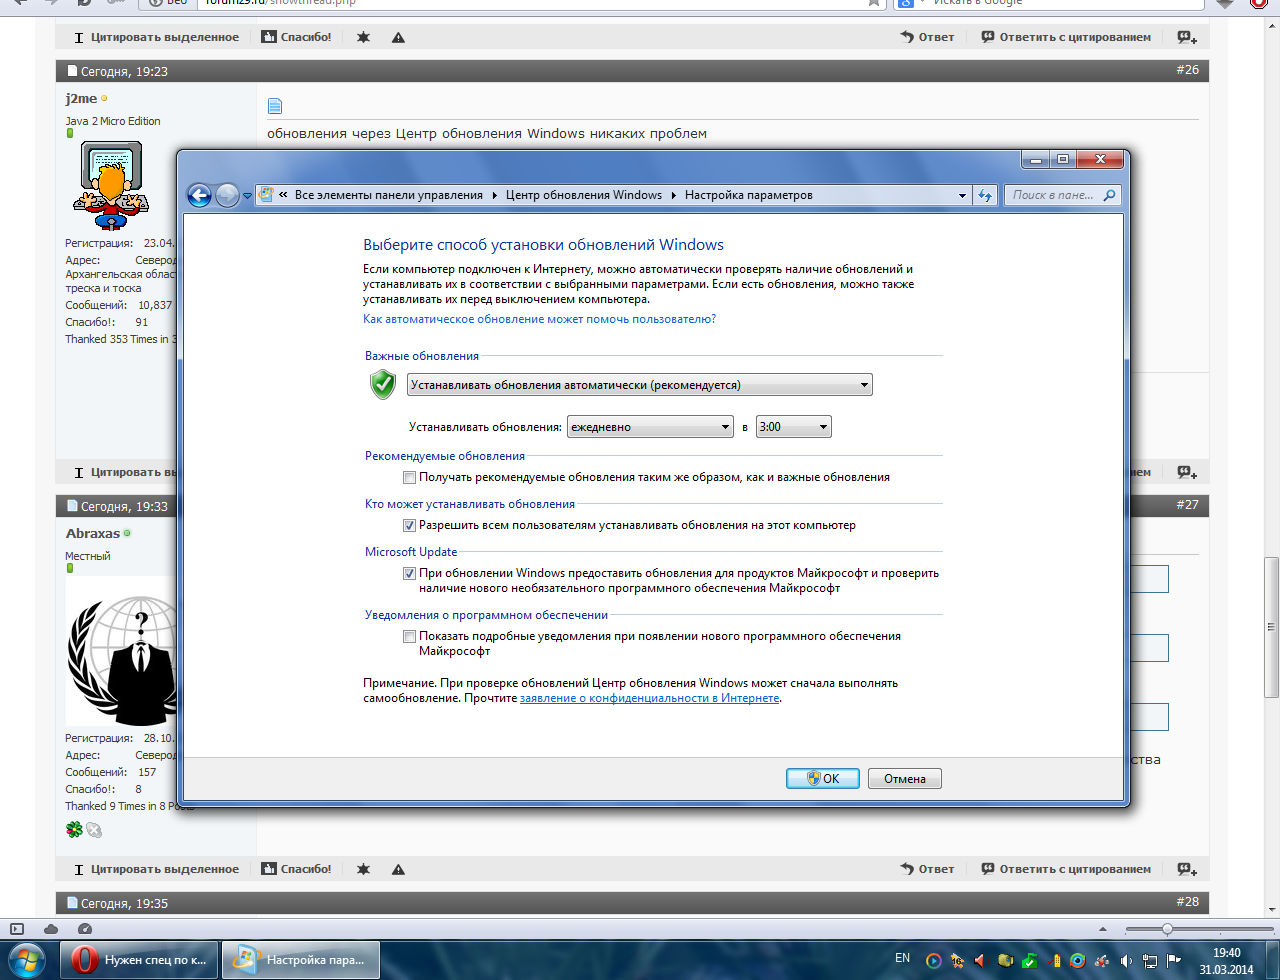Click OK in the update settings dialog

[823, 778]
